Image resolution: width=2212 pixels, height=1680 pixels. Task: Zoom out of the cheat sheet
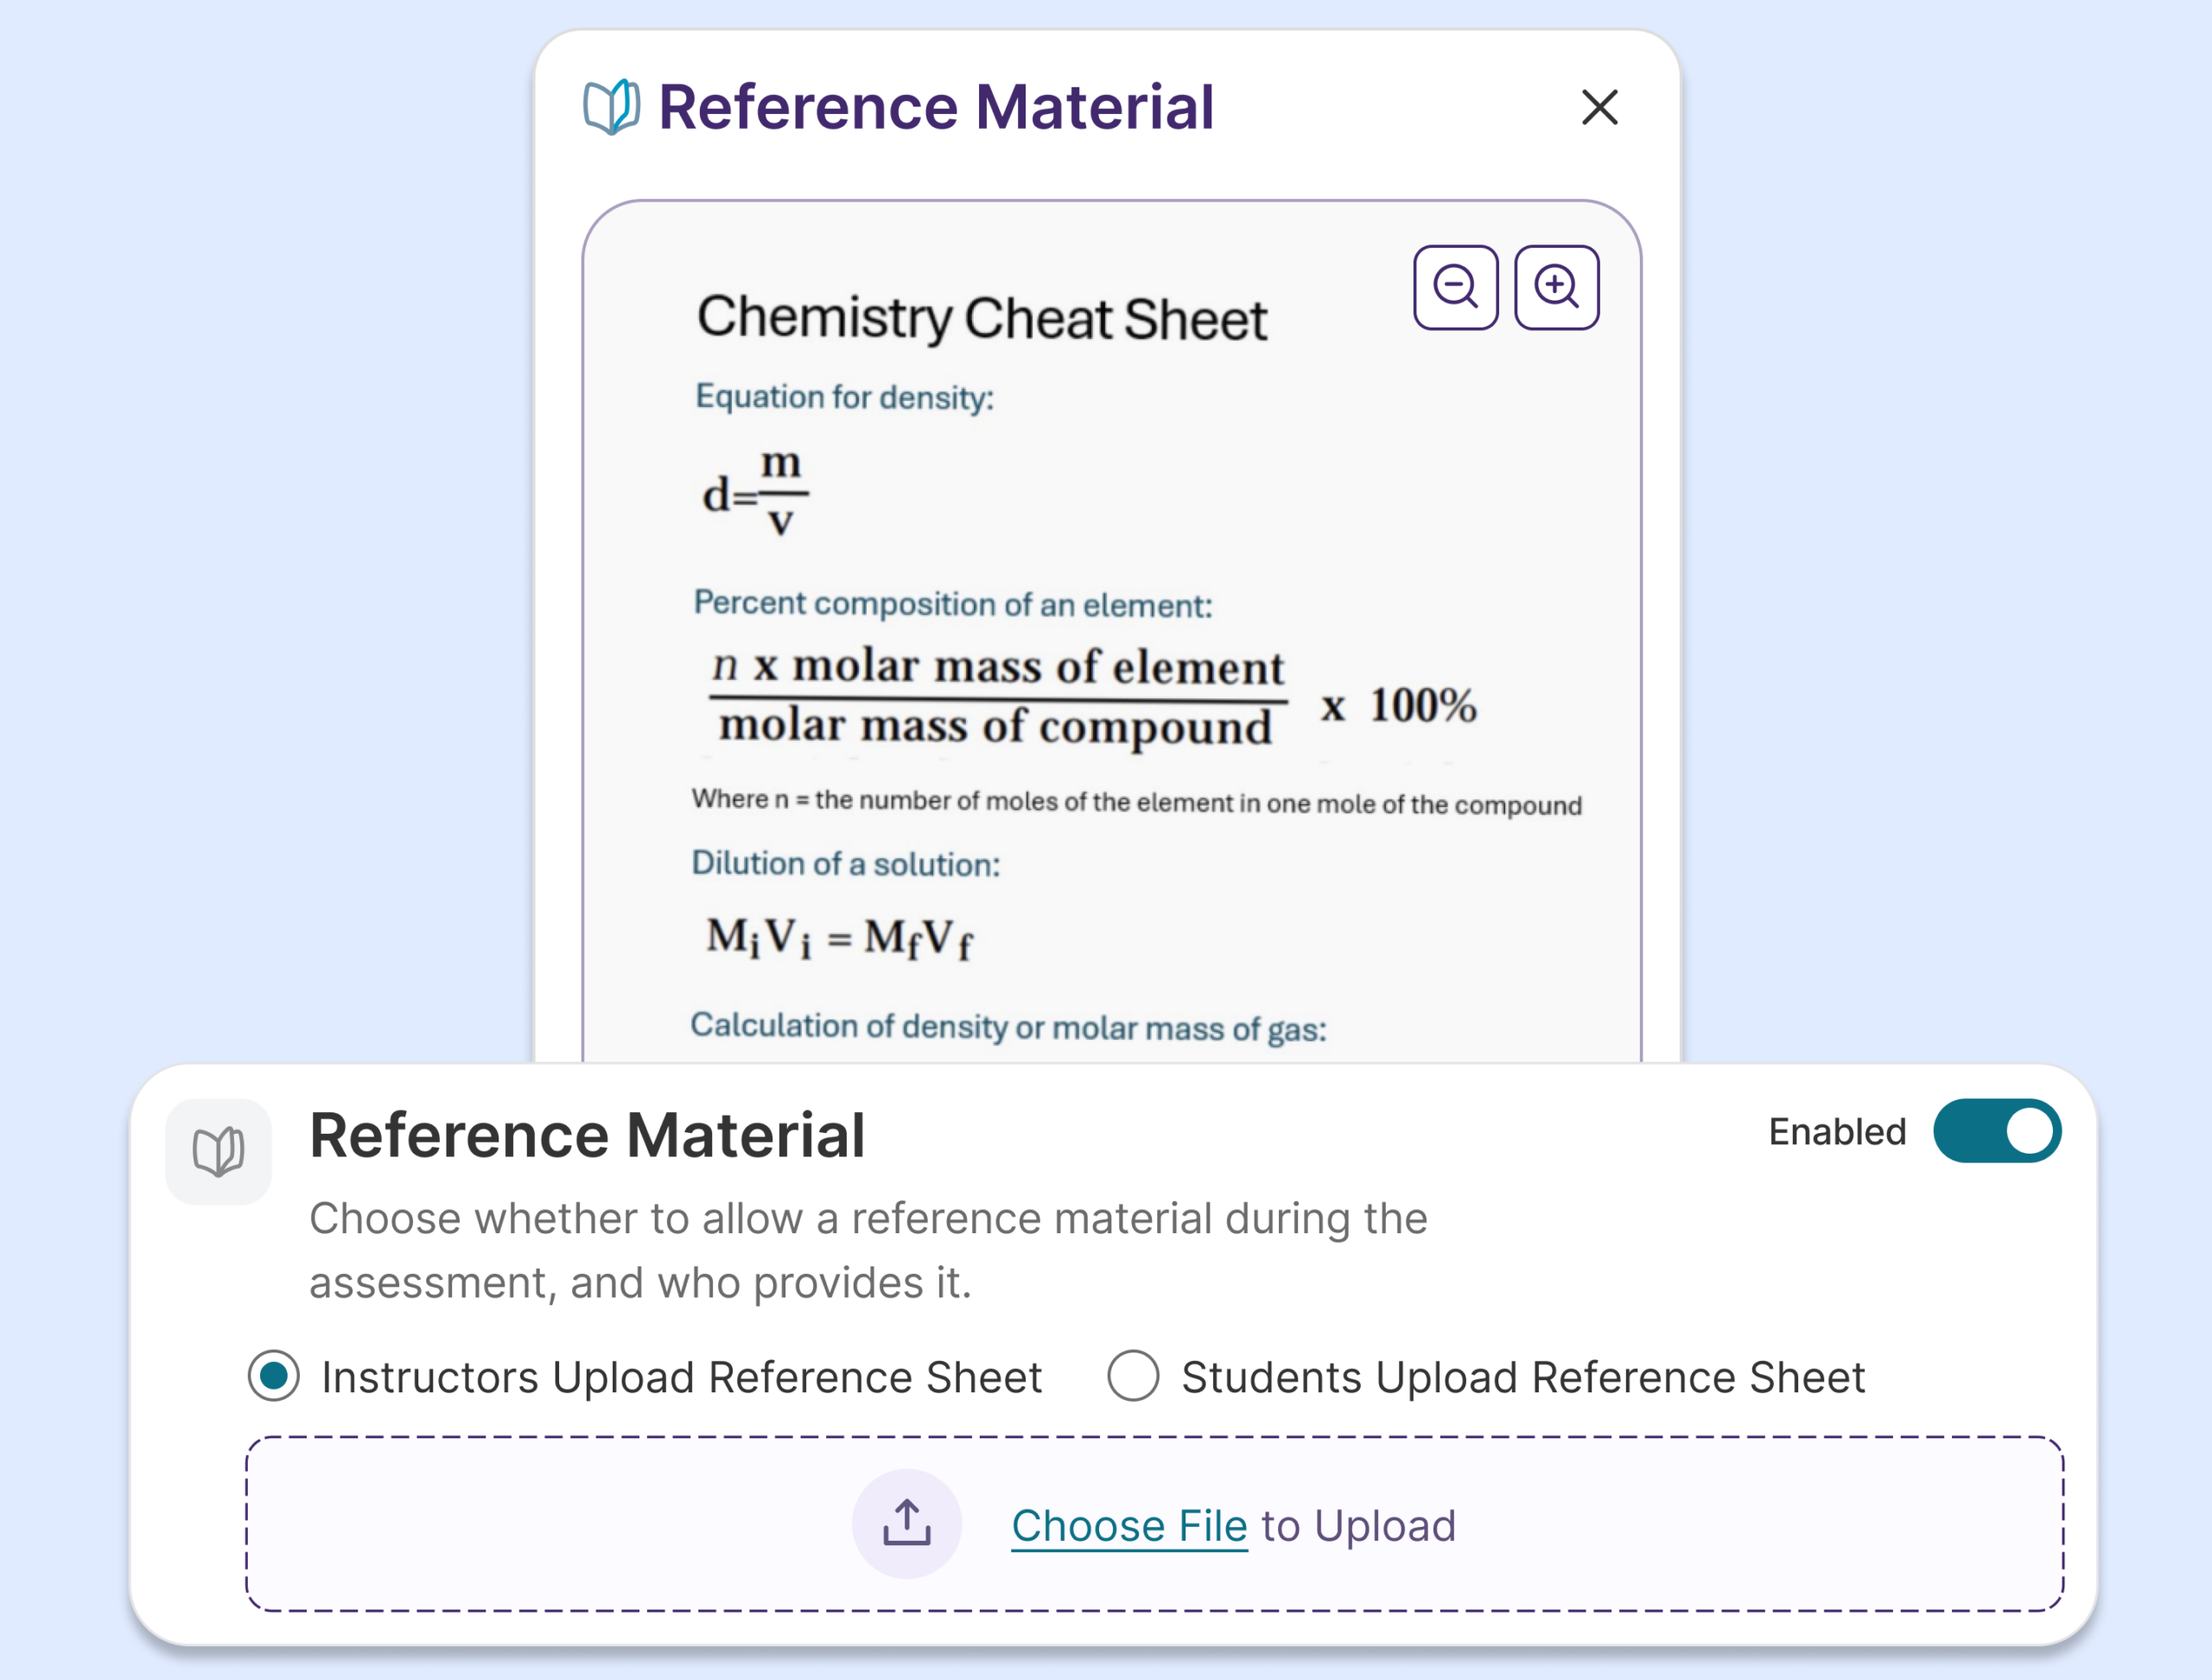tap(1455, 287)
